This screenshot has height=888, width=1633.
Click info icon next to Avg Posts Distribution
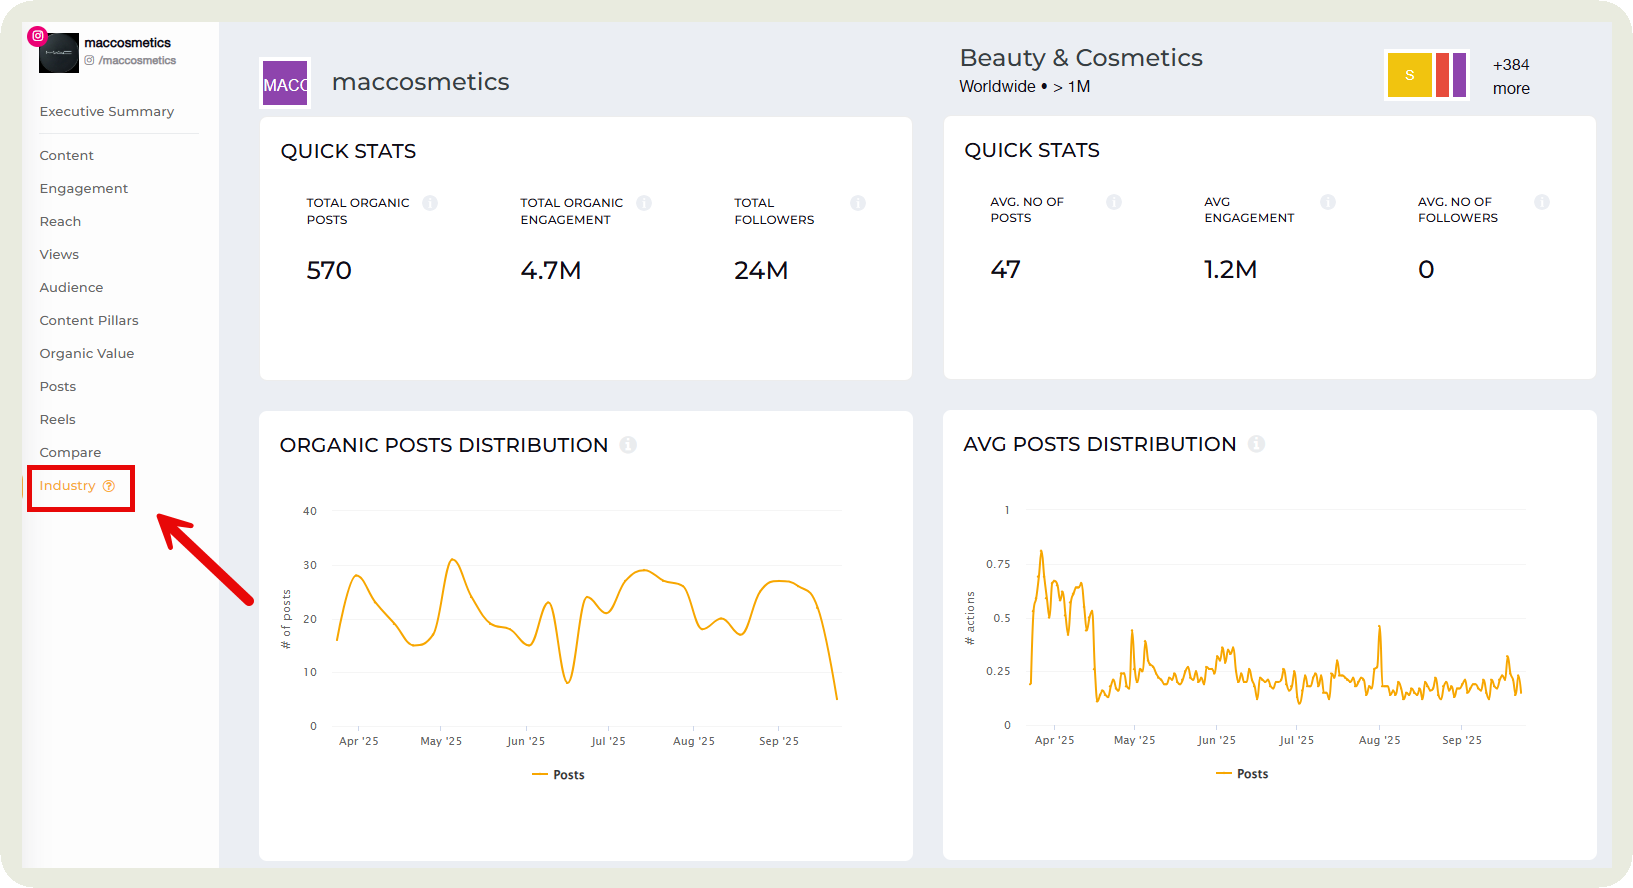tap(1256, 444)
